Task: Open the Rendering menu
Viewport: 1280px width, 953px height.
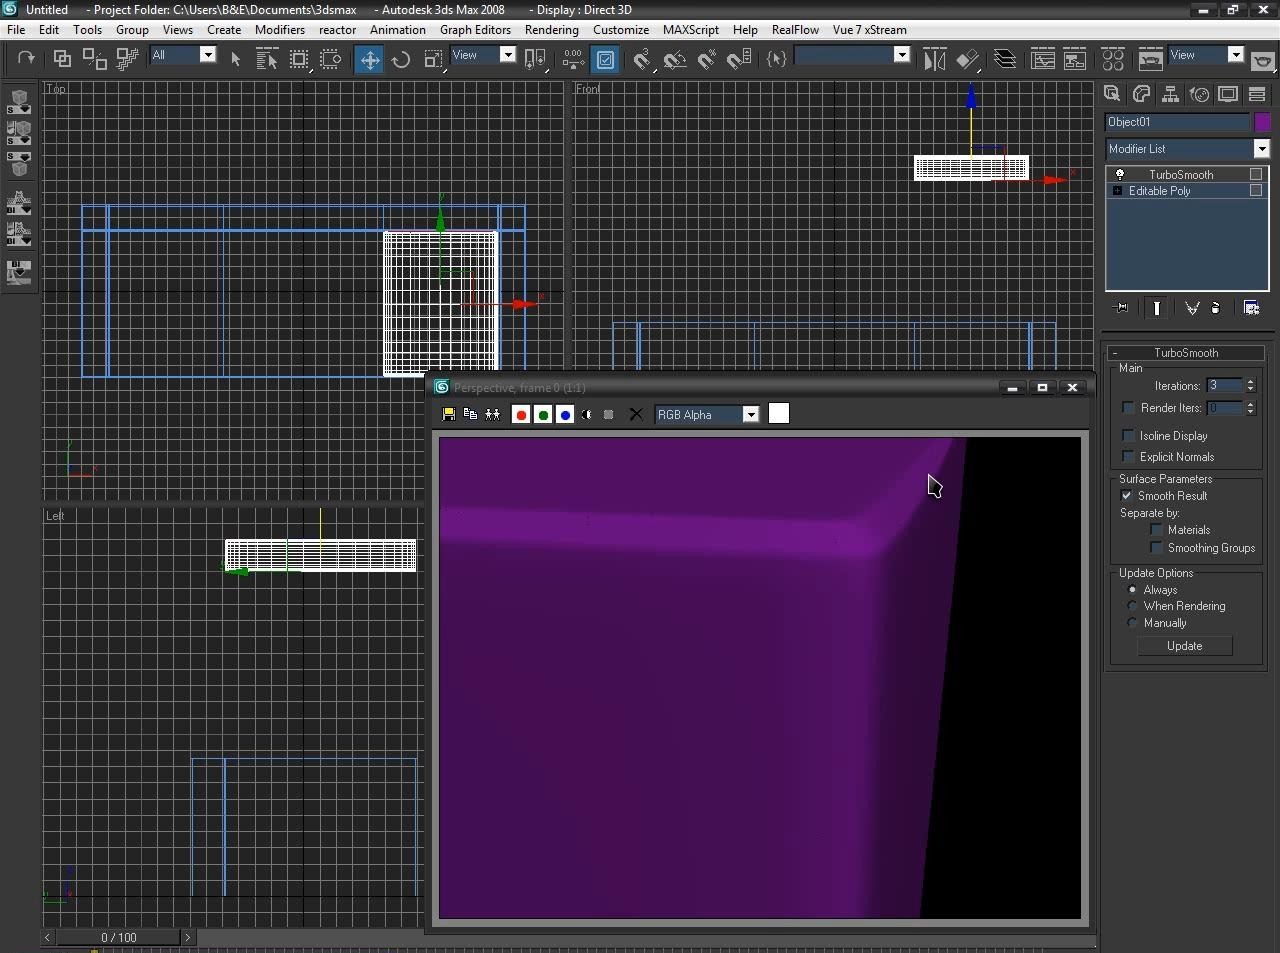Action: pyautogui.click(x=551, y=30)
